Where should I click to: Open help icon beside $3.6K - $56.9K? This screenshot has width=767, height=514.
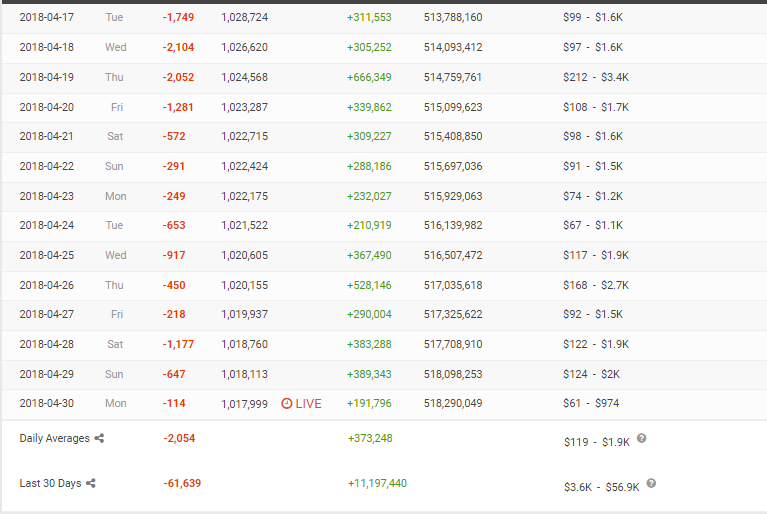[651, 483]
